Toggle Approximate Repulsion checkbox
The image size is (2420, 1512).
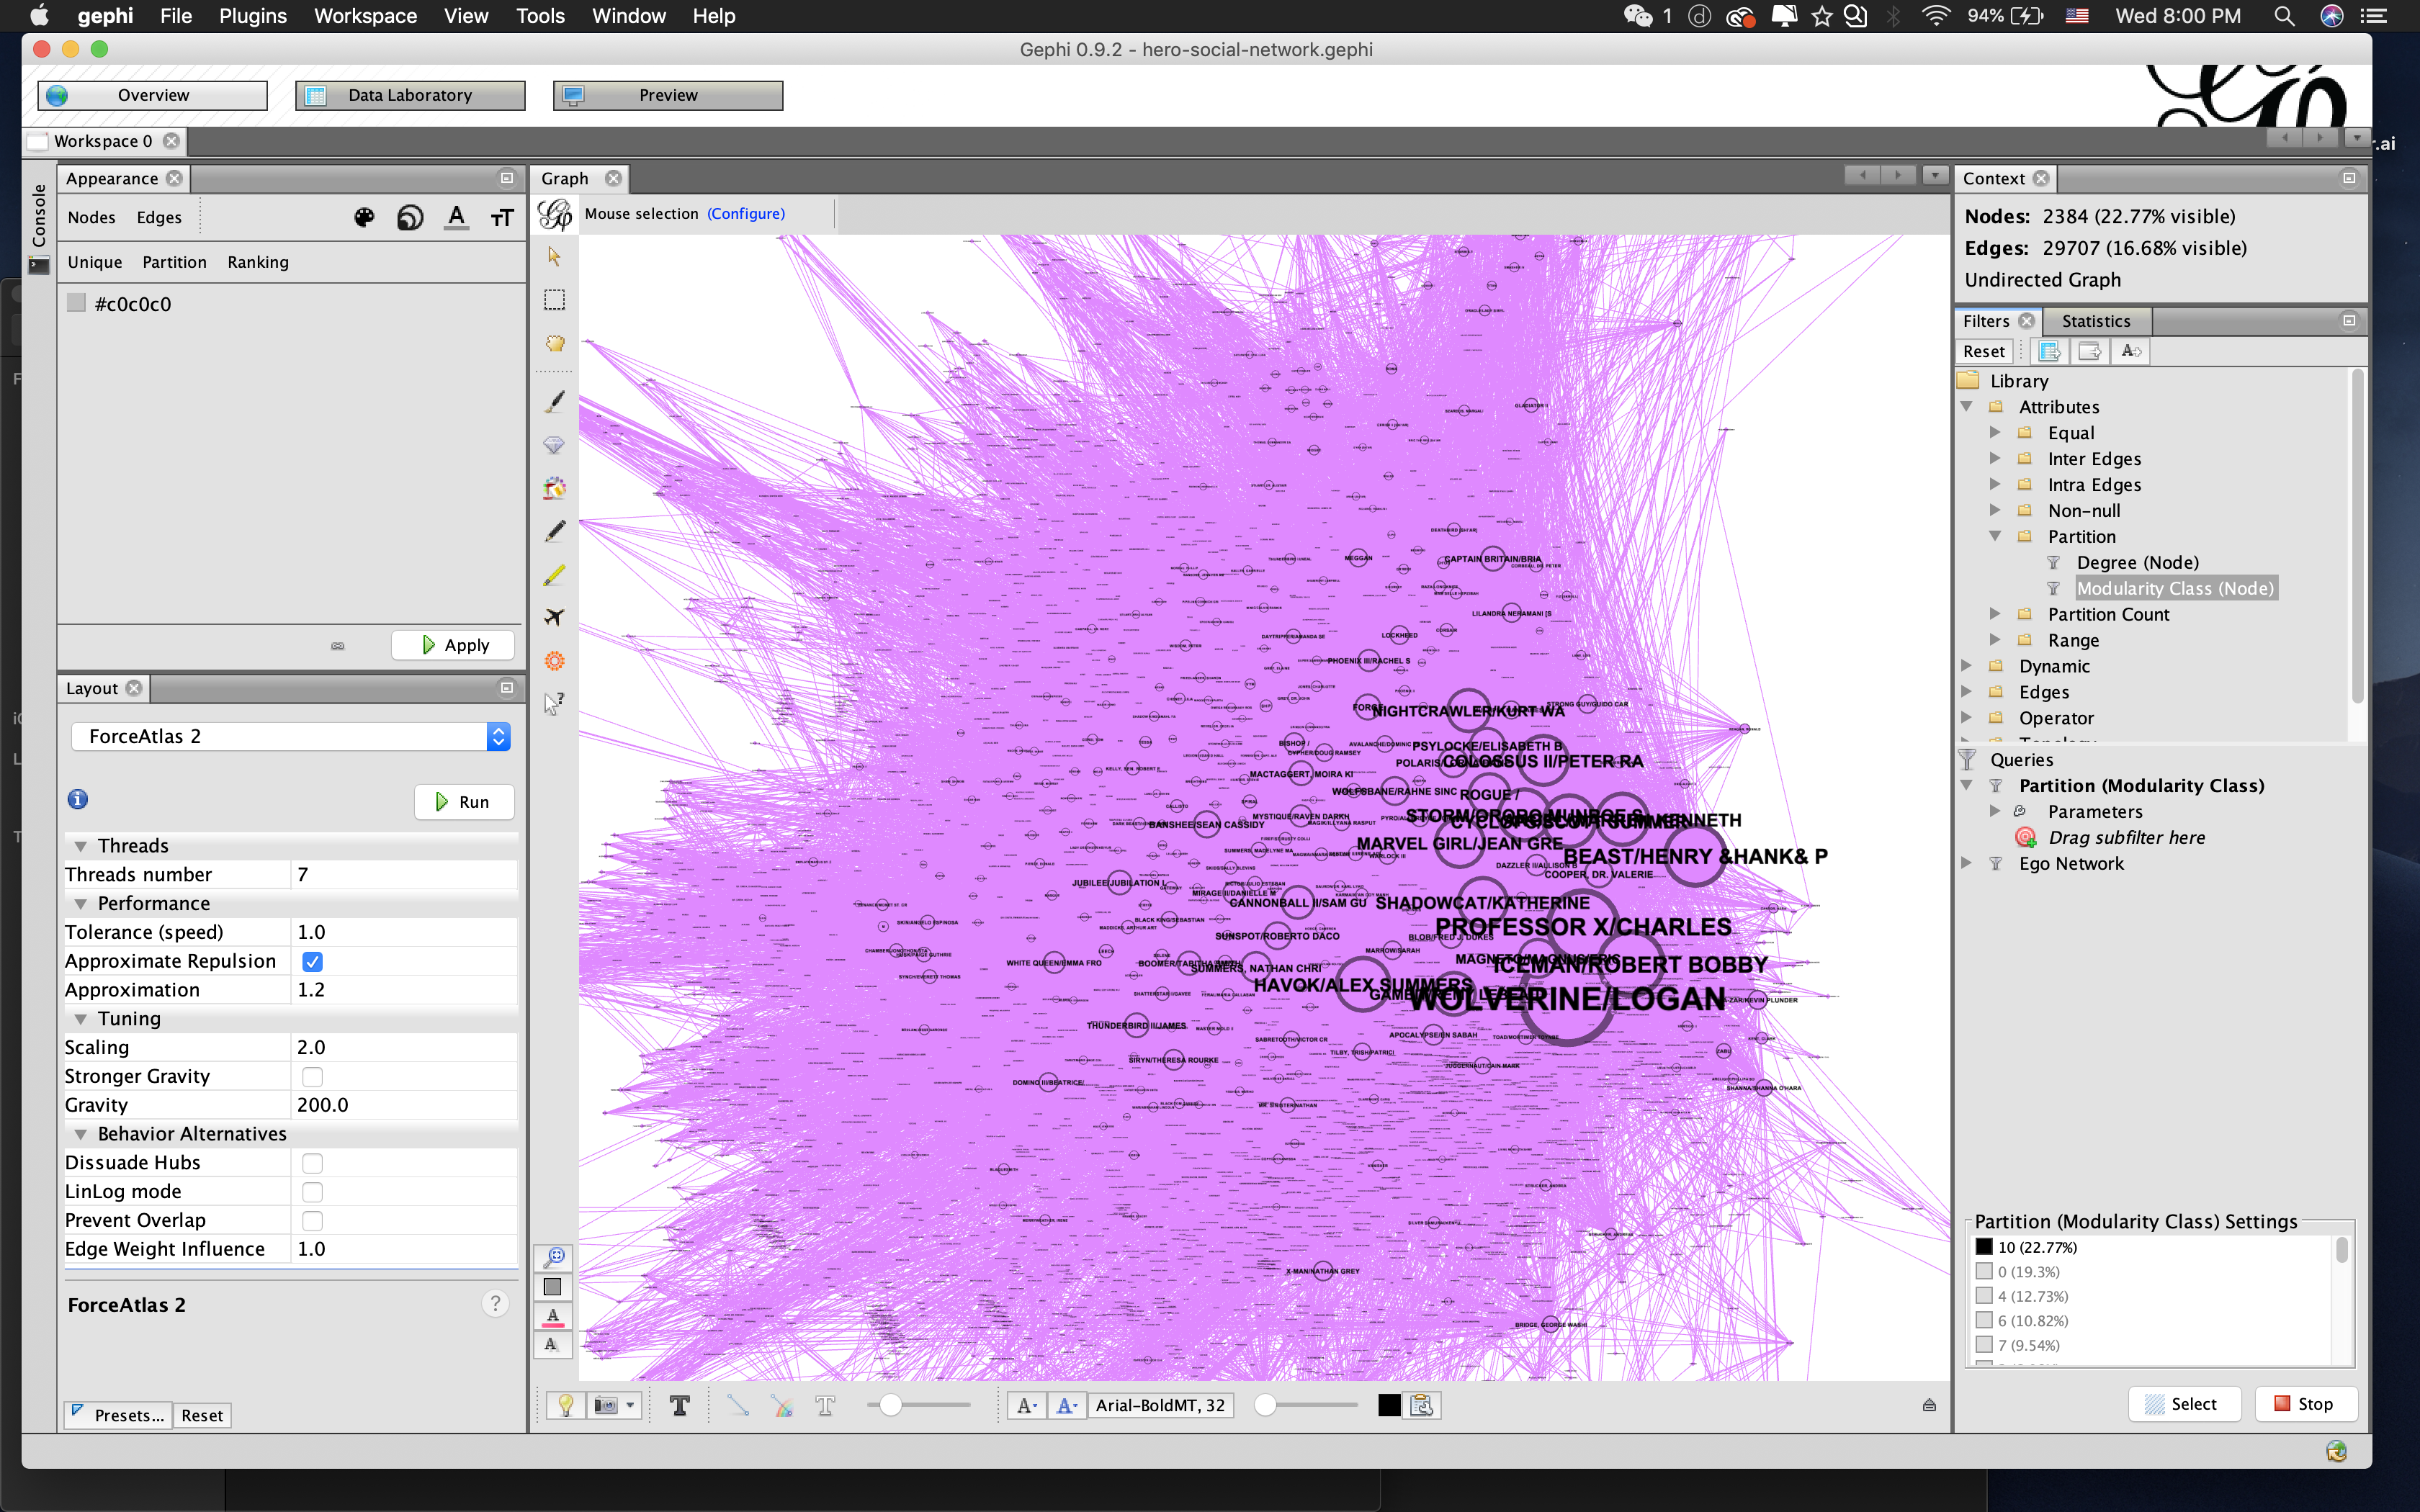pyautogui.click(x=312, y=961)
